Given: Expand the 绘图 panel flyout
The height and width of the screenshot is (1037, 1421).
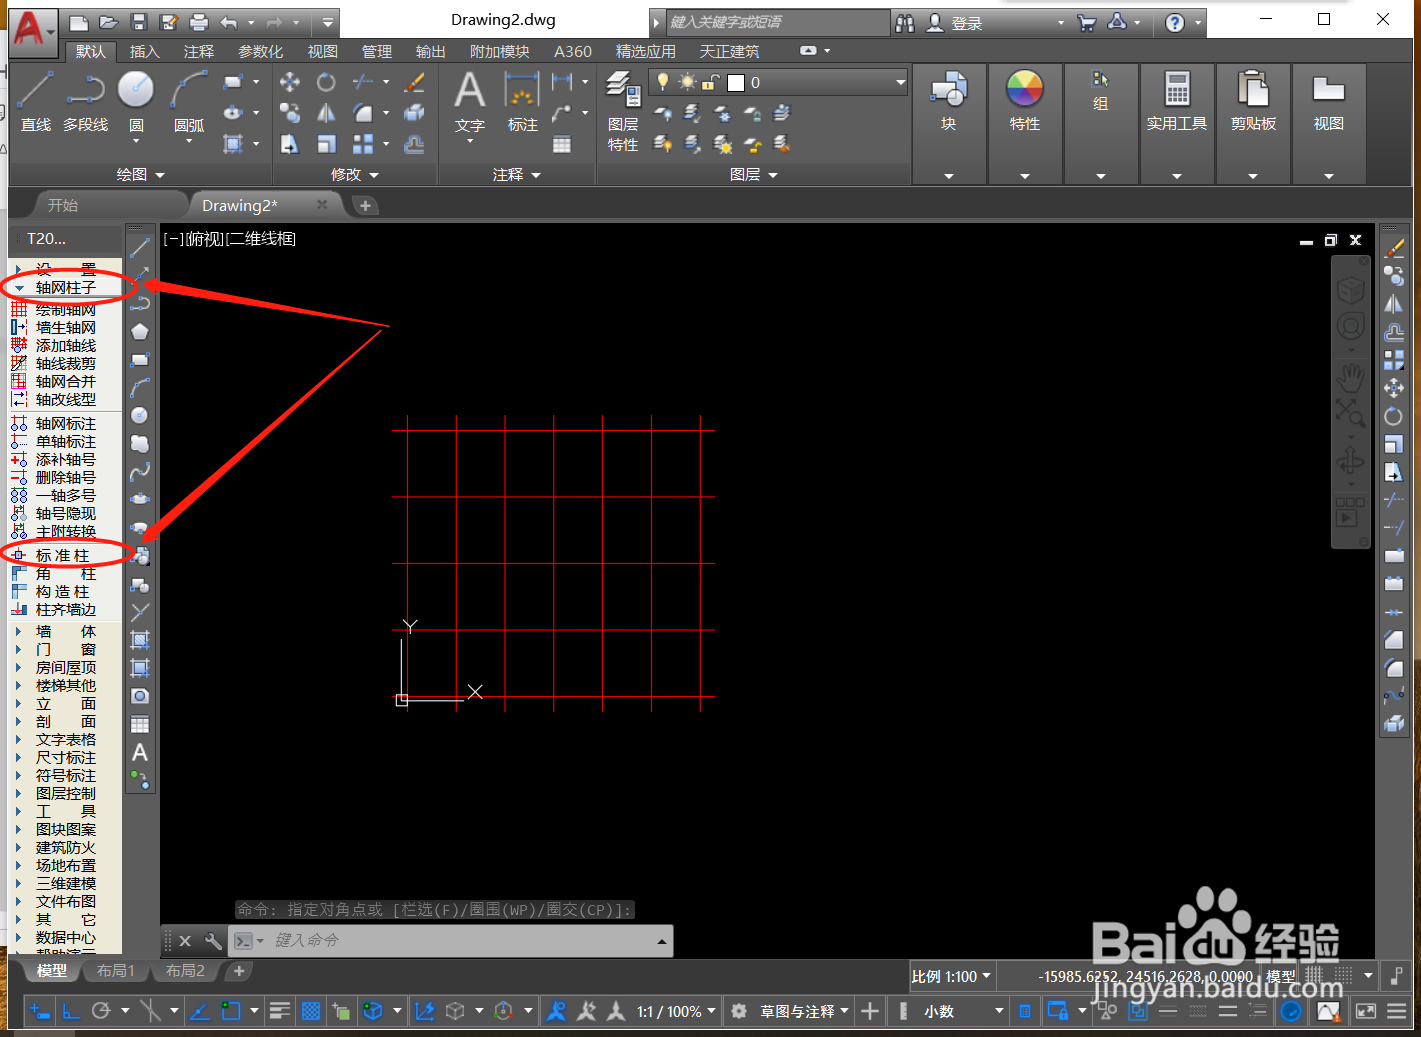Looking at the screenshot, I should tap(140, 174).
